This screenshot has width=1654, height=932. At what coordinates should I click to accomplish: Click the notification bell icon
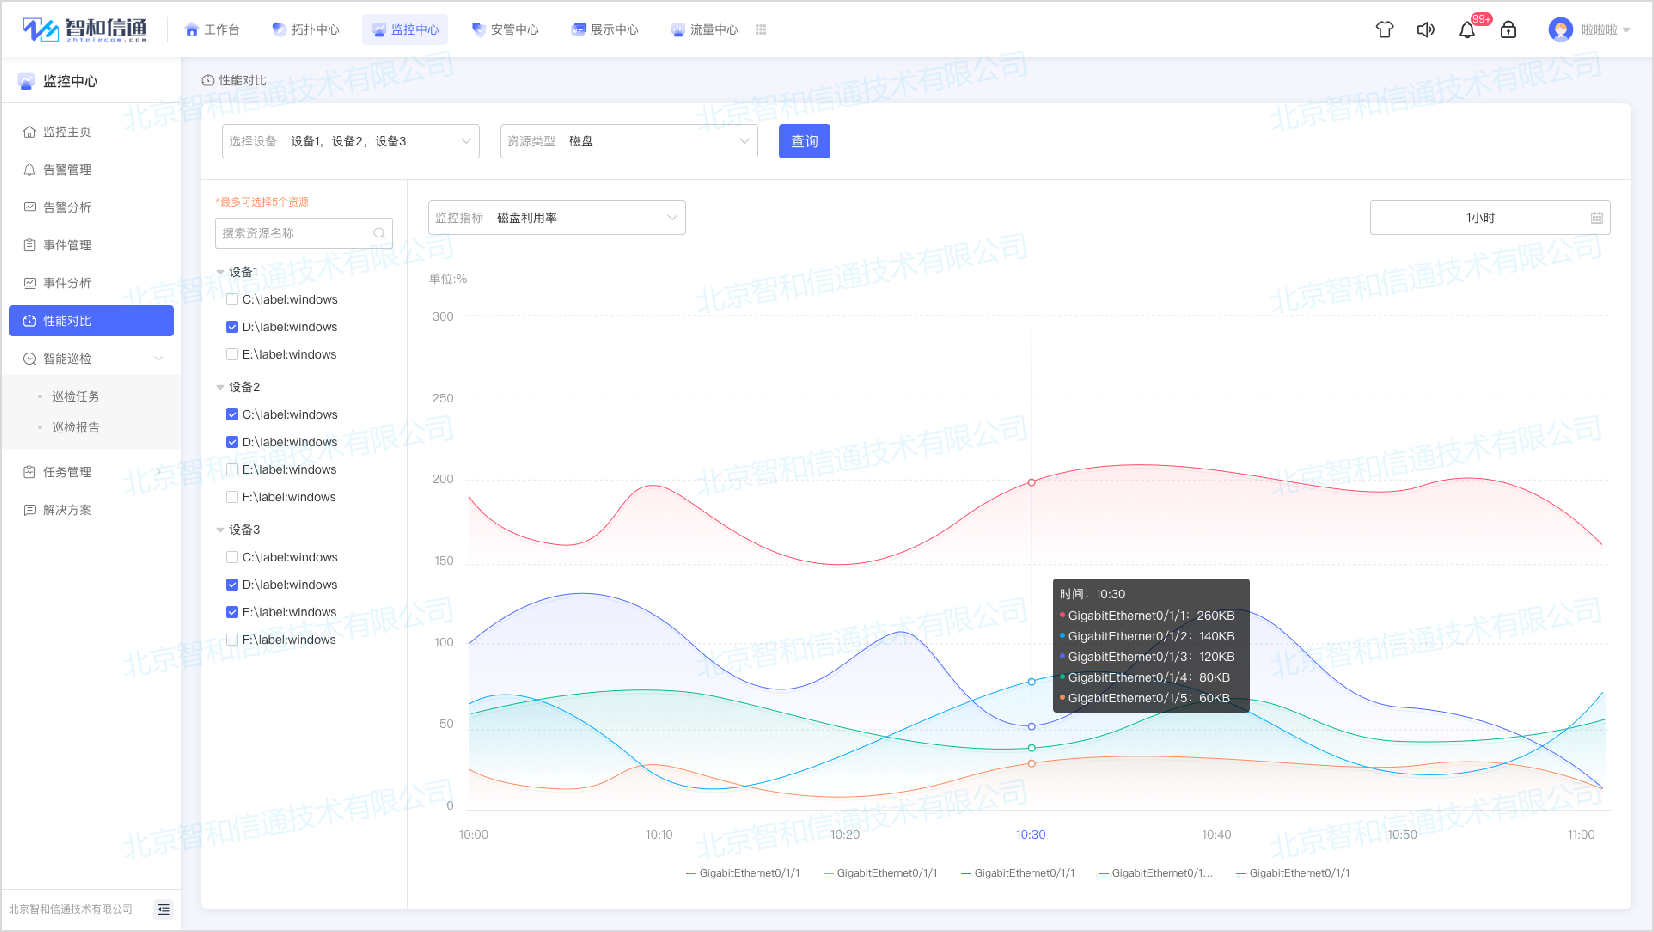1467,30
